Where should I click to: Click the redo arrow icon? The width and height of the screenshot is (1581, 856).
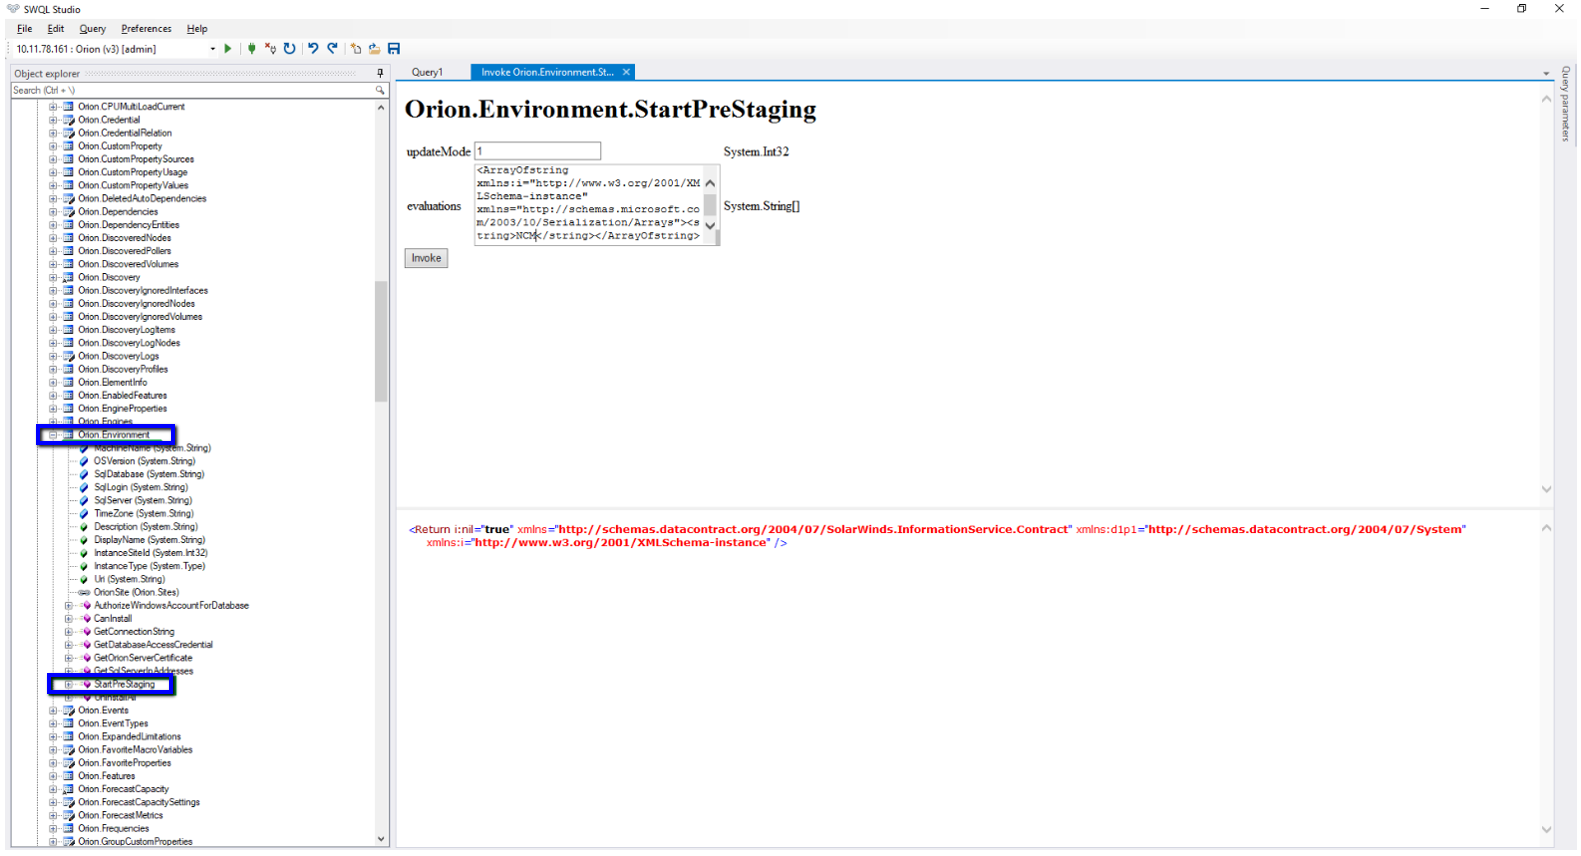pos(333,48)
